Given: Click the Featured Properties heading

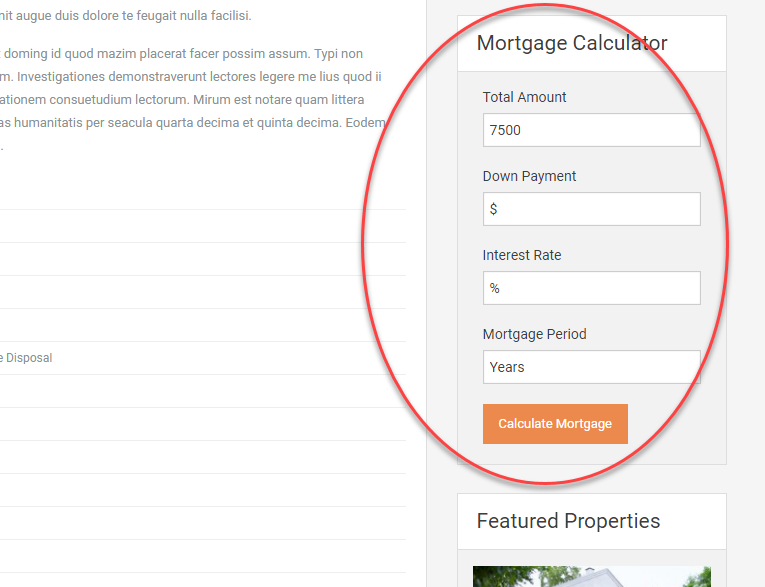Looking at the screenshot, I should [x=568, y=521].
